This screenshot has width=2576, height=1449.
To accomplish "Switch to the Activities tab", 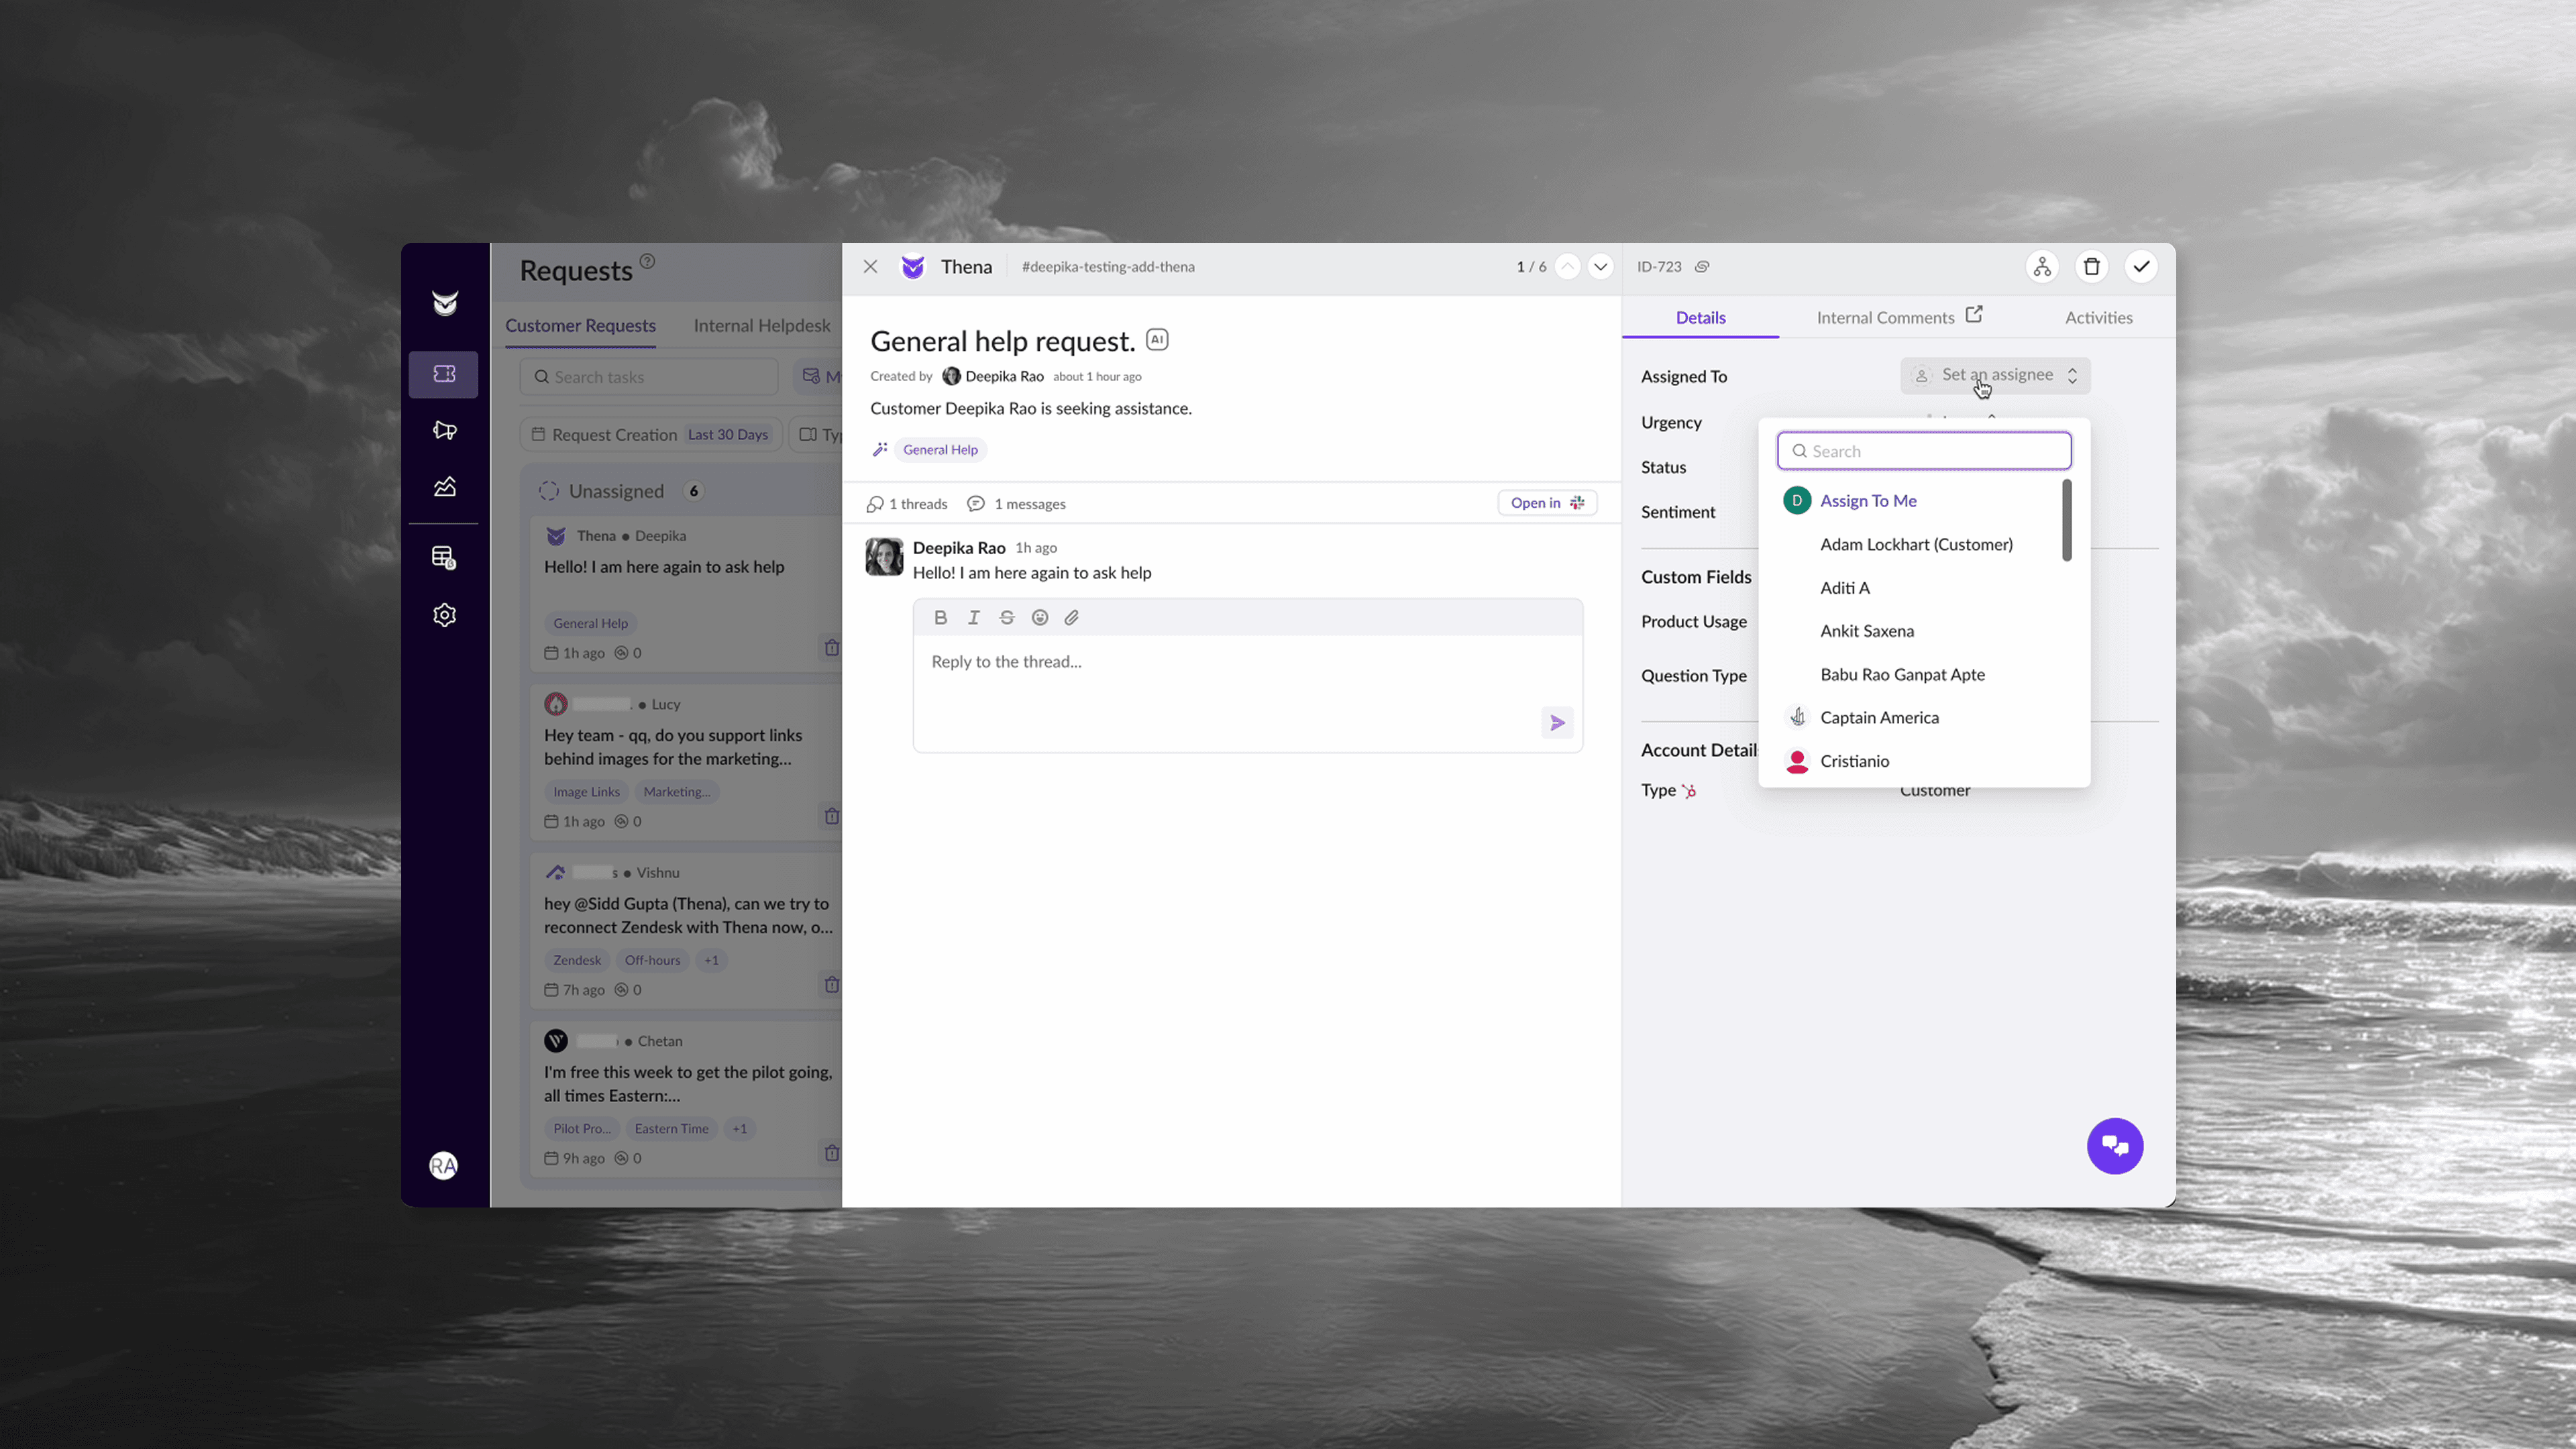I will [x=2098, y=317].
